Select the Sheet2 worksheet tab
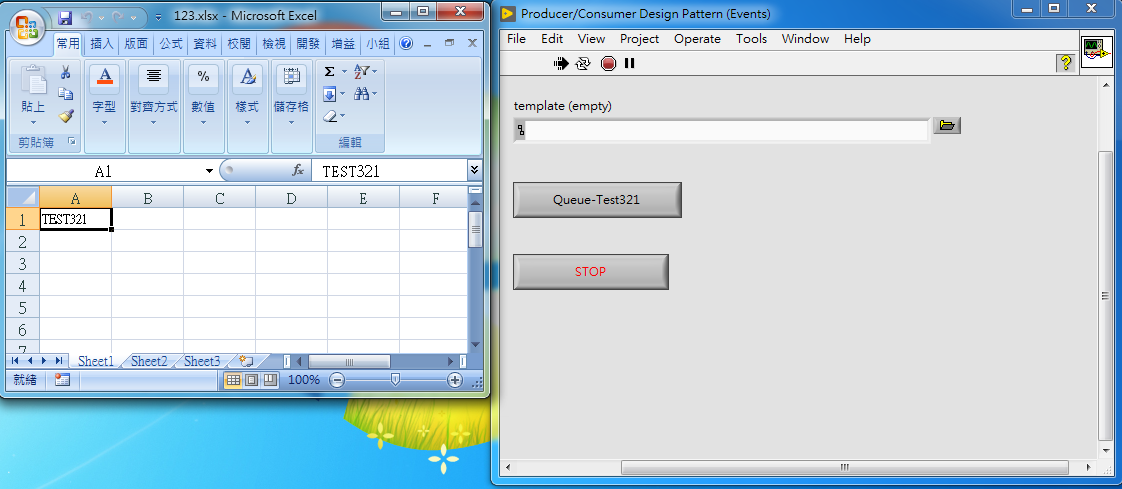 (x=149, y=361)
